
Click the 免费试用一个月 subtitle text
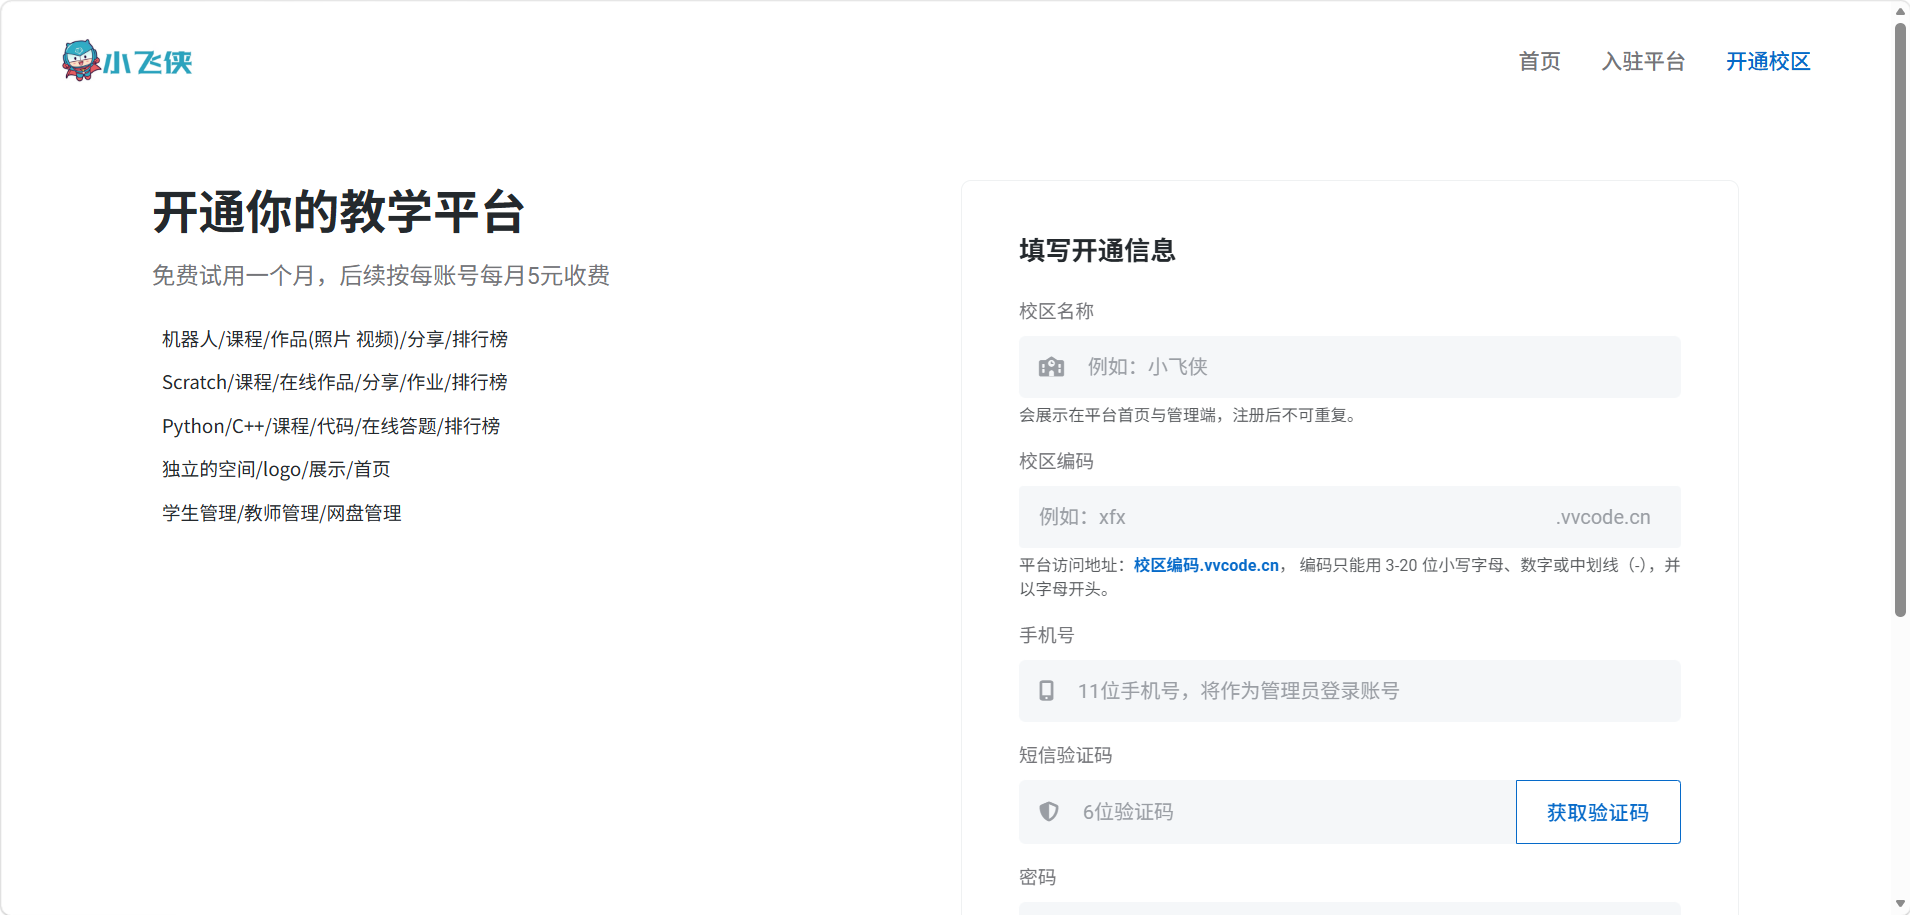point(381,276)
